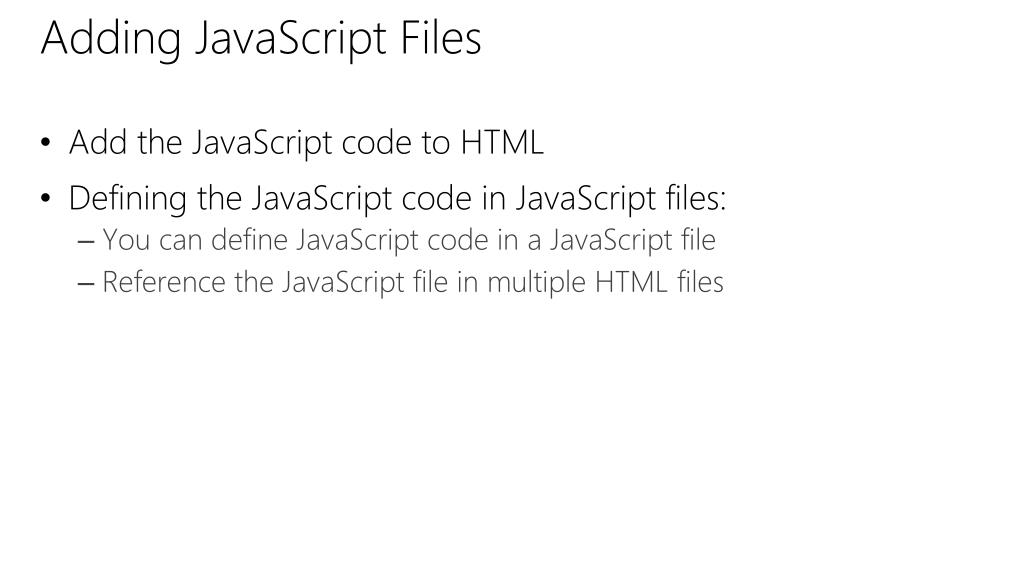Click the words "code in" in the "Defining" bullet
The height and width of the screenshot is (576, 1024).
point(455,199)
